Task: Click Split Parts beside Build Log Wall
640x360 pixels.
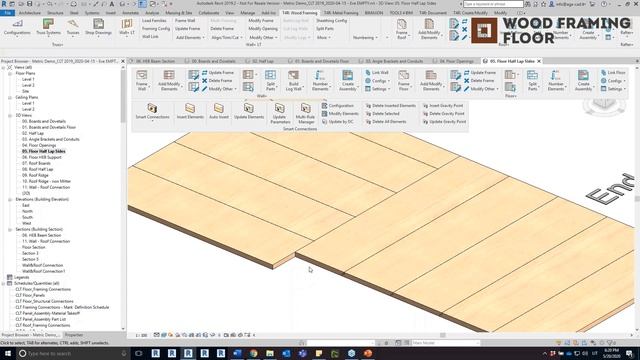Action: coord(270,80)
